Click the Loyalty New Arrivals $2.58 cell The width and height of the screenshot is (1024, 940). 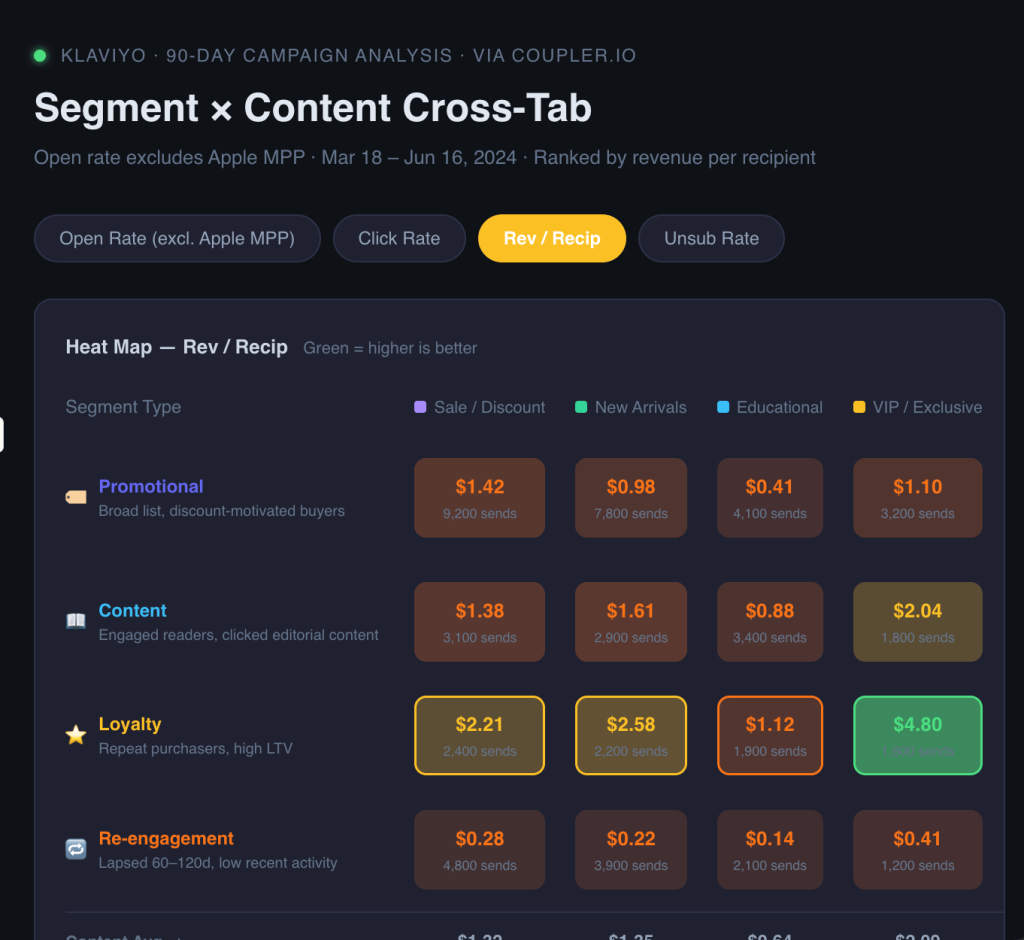click(x=631, y=736)
